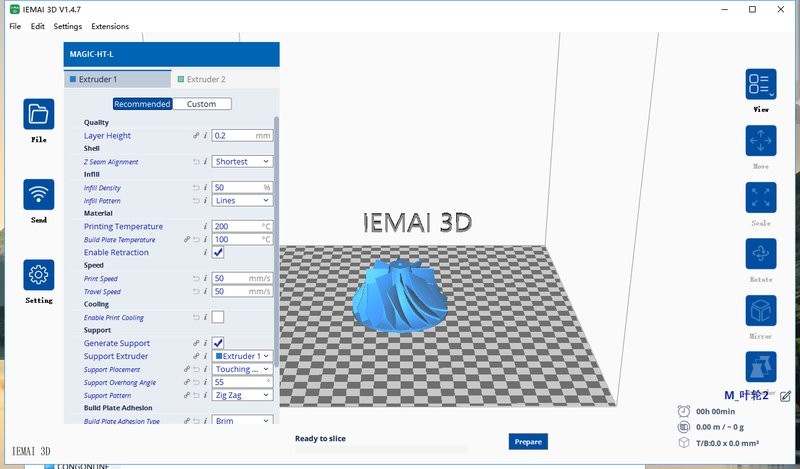Expand the Infill Pattern dropdown
The height and width of the screenshot is (469, 800).
coord(242,200)
